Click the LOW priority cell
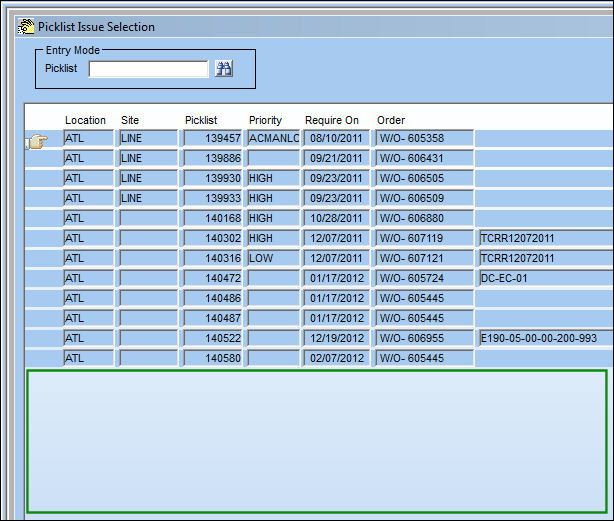This screenshot has width=614, height=521. [x=273, y=258]
